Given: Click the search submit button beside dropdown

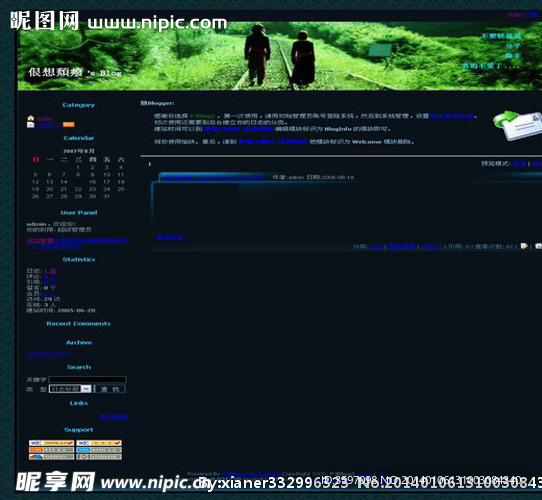Looking at the screenshot, I should (x=110, y=389).
